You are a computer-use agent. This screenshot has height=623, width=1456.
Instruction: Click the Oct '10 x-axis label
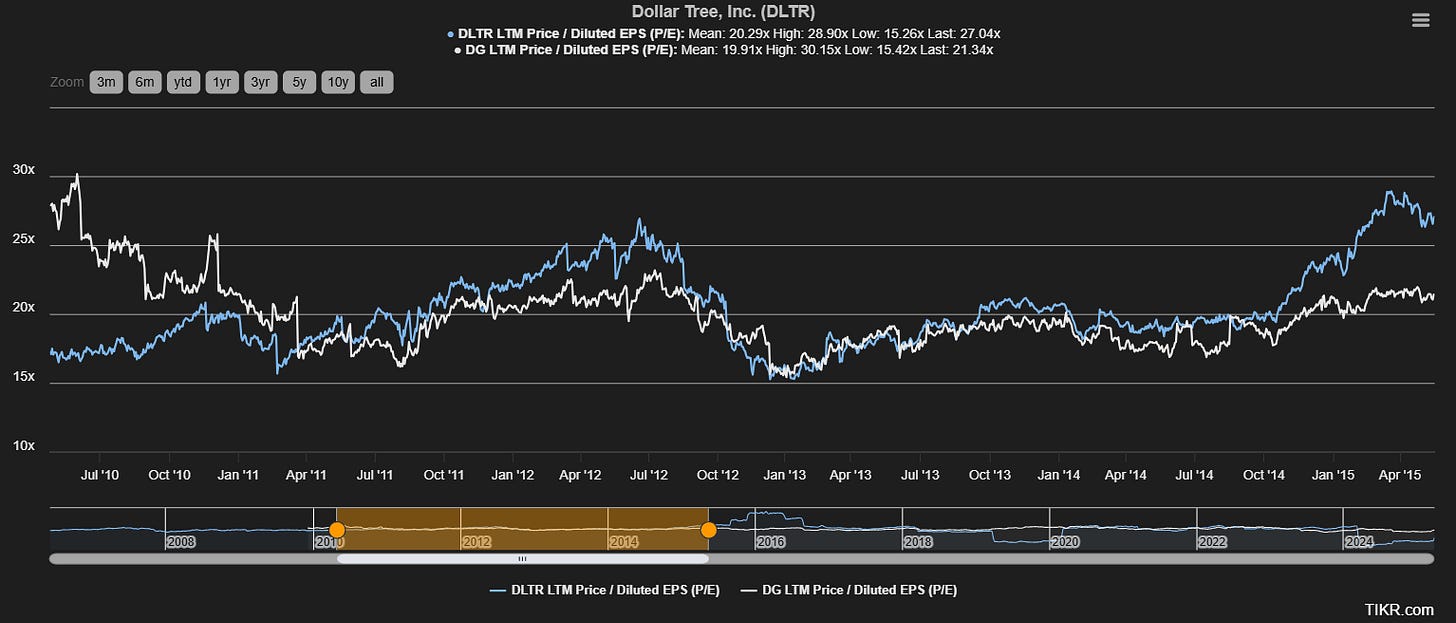[169, 475]
